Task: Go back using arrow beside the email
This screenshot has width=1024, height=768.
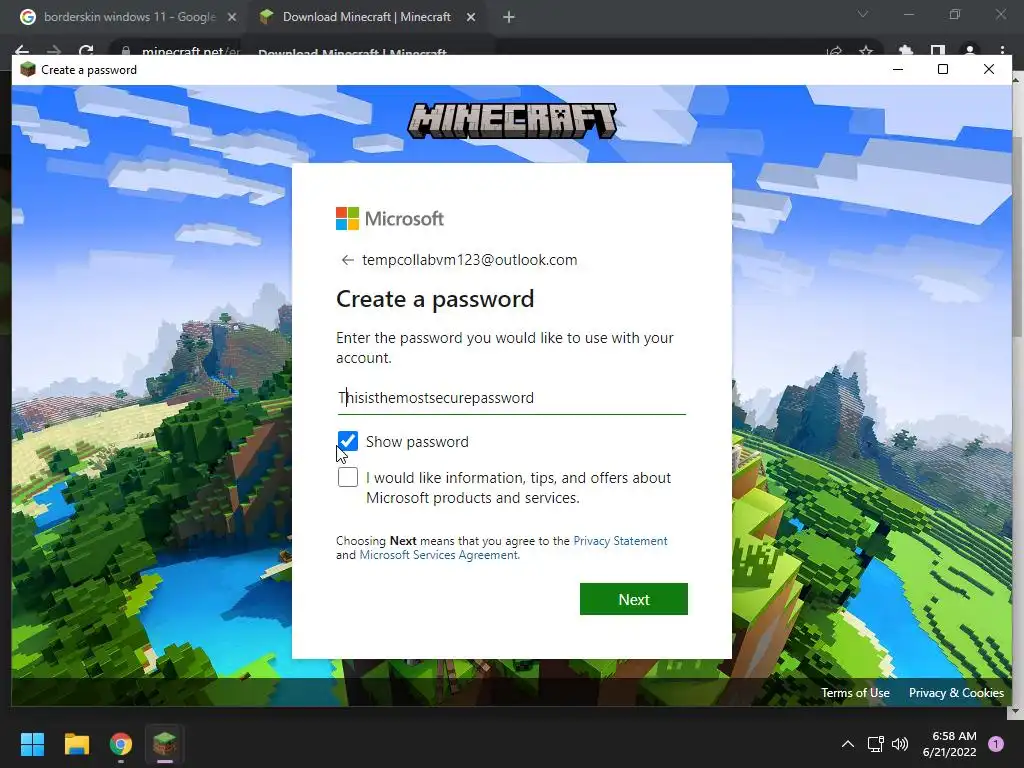Action: [347, 260]
